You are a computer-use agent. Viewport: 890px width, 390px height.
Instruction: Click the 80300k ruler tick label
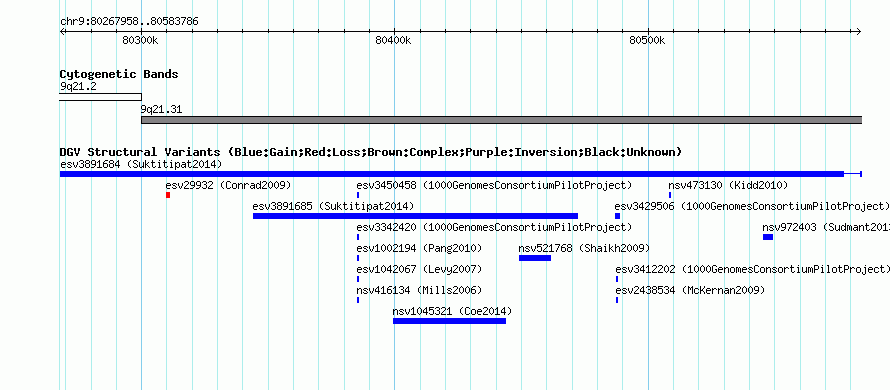pyautogui.click(x=140, y=41)
